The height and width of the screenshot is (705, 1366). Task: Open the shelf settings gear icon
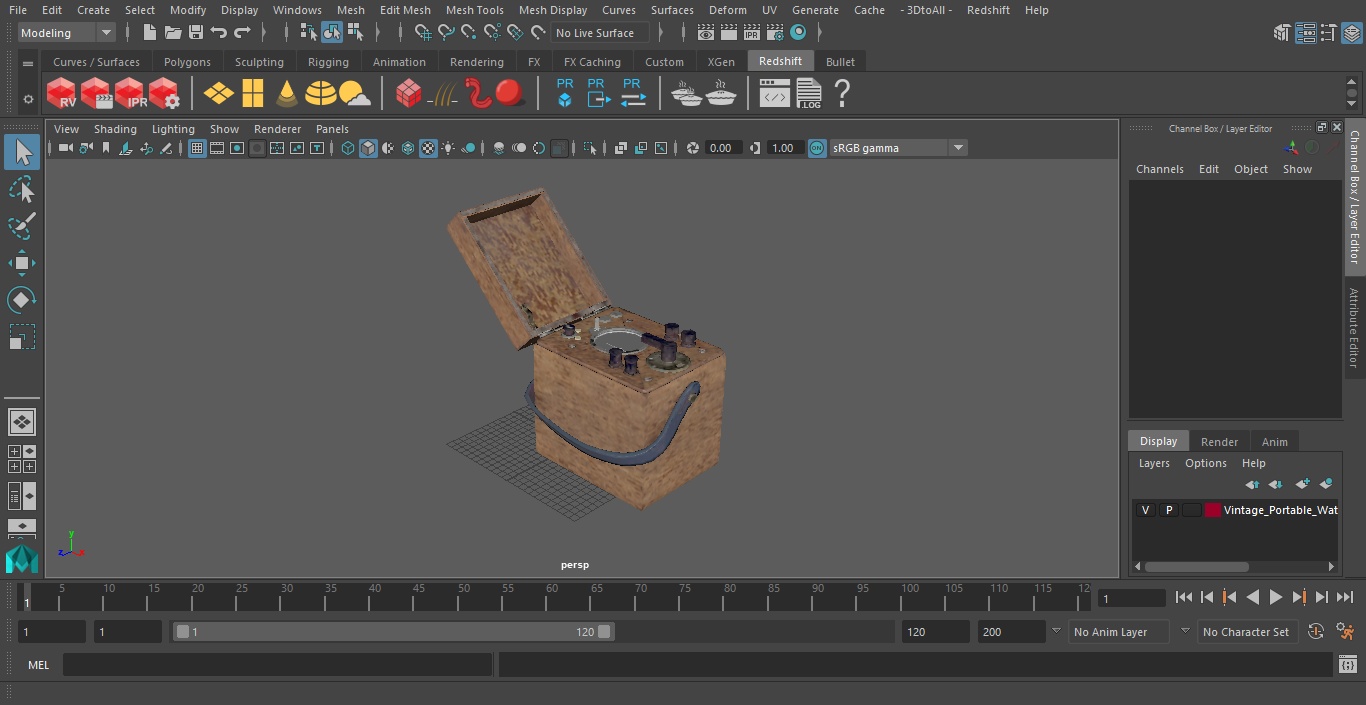[28, 99]
